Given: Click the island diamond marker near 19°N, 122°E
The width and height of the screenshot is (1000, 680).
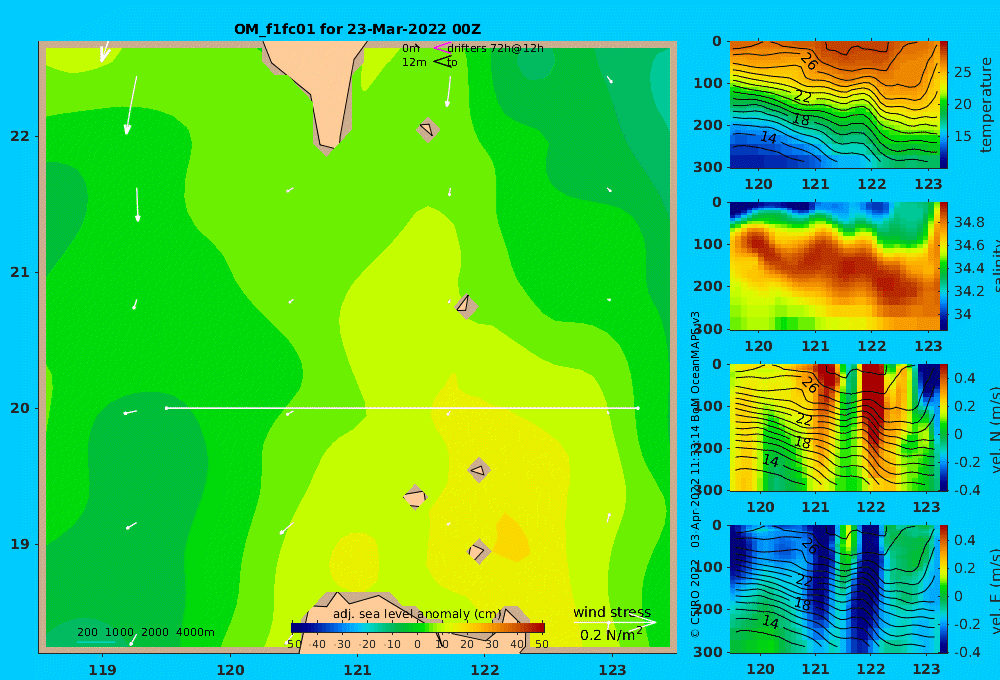Looking at the screenshot, I should [x=478, y=551].
